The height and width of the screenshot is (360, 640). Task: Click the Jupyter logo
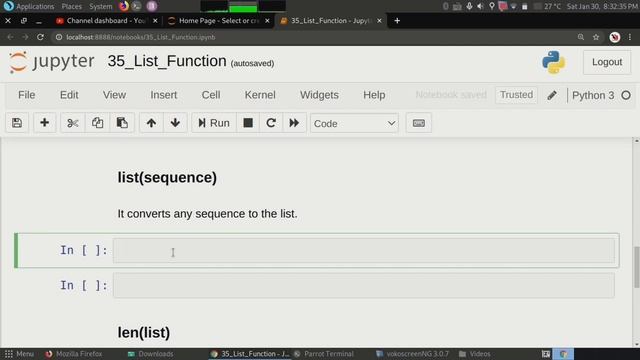click(52, 62)
